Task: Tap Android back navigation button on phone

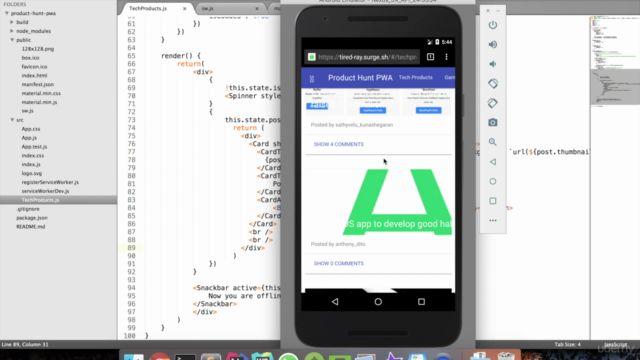Action: [335, 302]
